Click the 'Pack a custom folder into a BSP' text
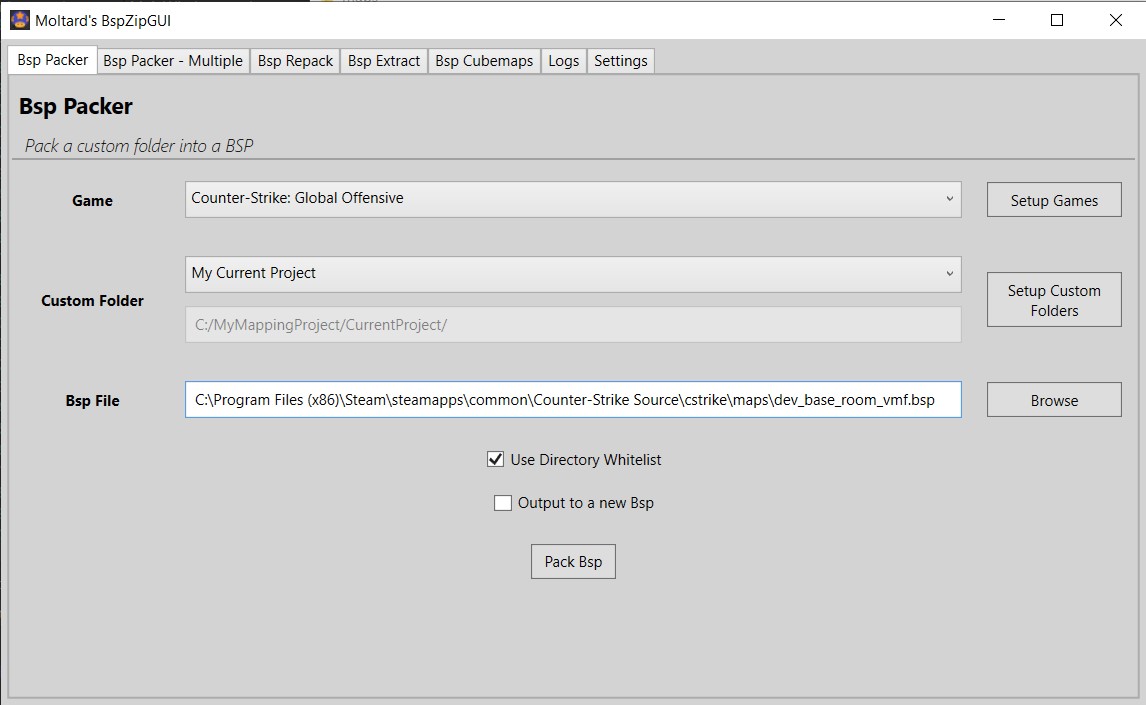 tap(139, 146)
